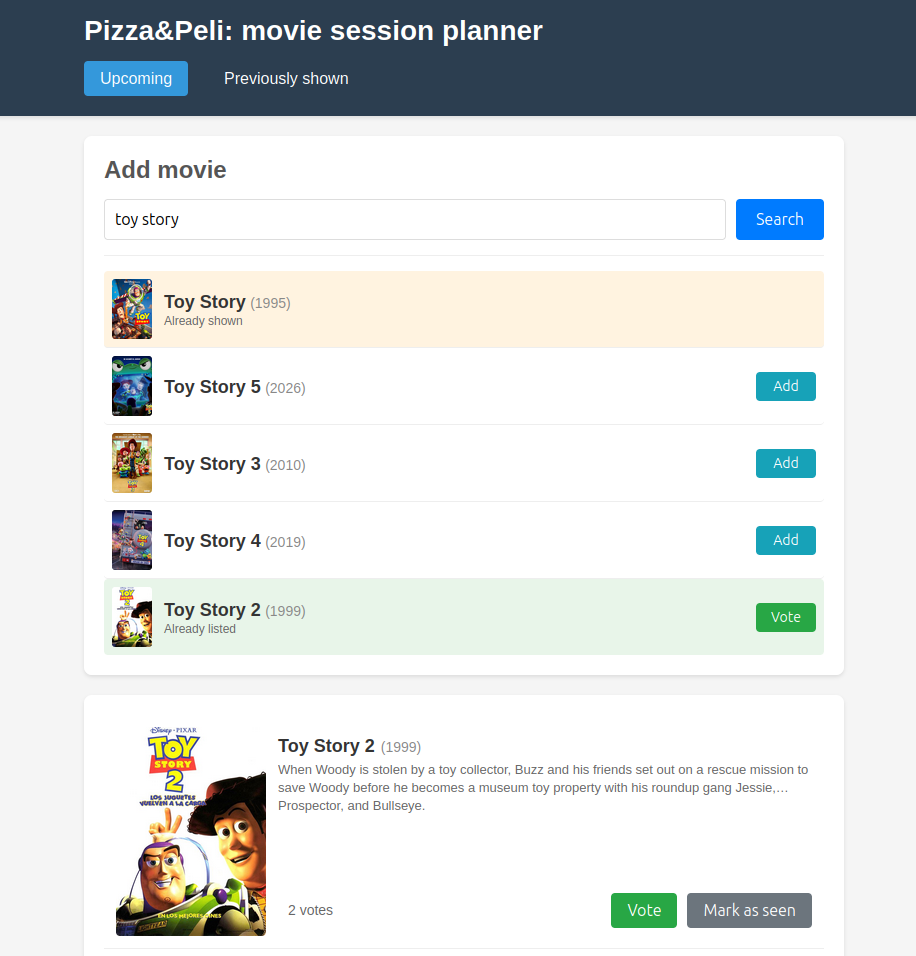
Task: Switch to the Previously shown tab
Action: point(286,78)
